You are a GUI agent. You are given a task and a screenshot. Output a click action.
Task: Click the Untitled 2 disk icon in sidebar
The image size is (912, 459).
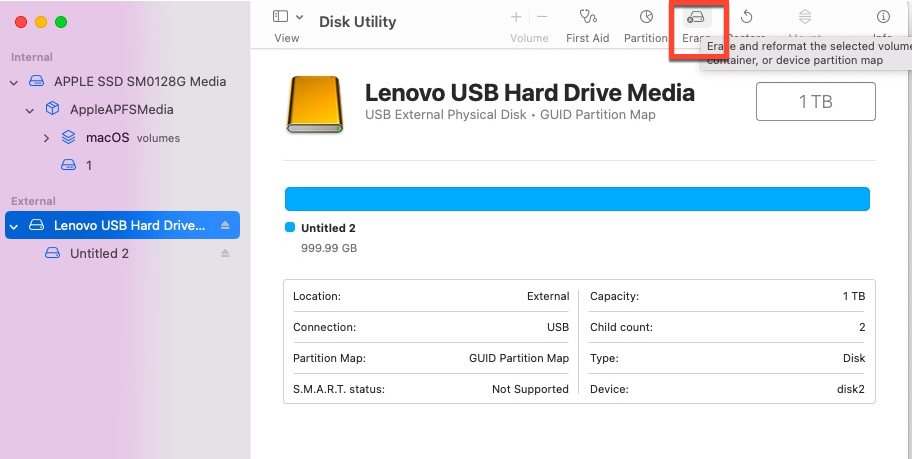[x=52, y=253]
